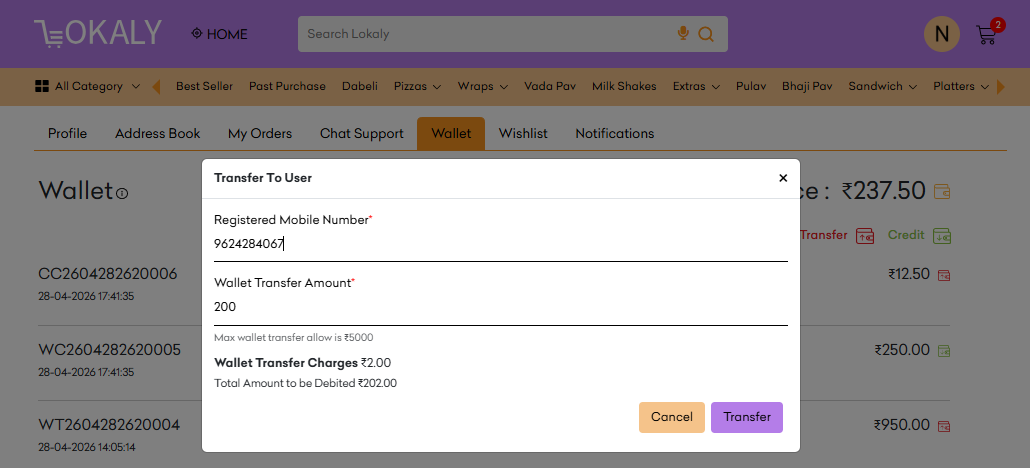1030x468 pixels.
Task: Open Bhaji Pav category
Action: (807, 86)
